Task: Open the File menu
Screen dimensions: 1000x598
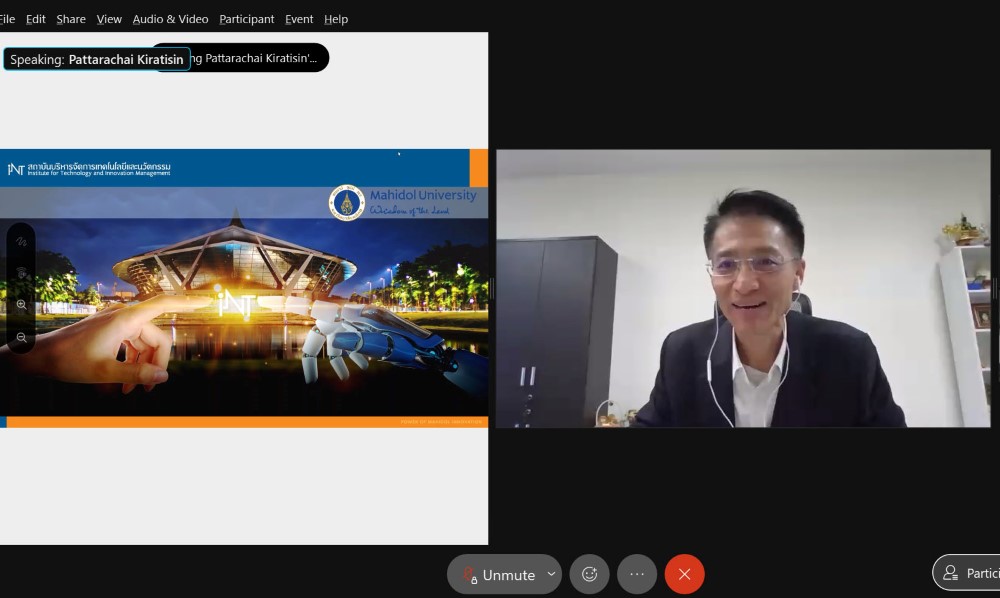Action: coord(7,19)
